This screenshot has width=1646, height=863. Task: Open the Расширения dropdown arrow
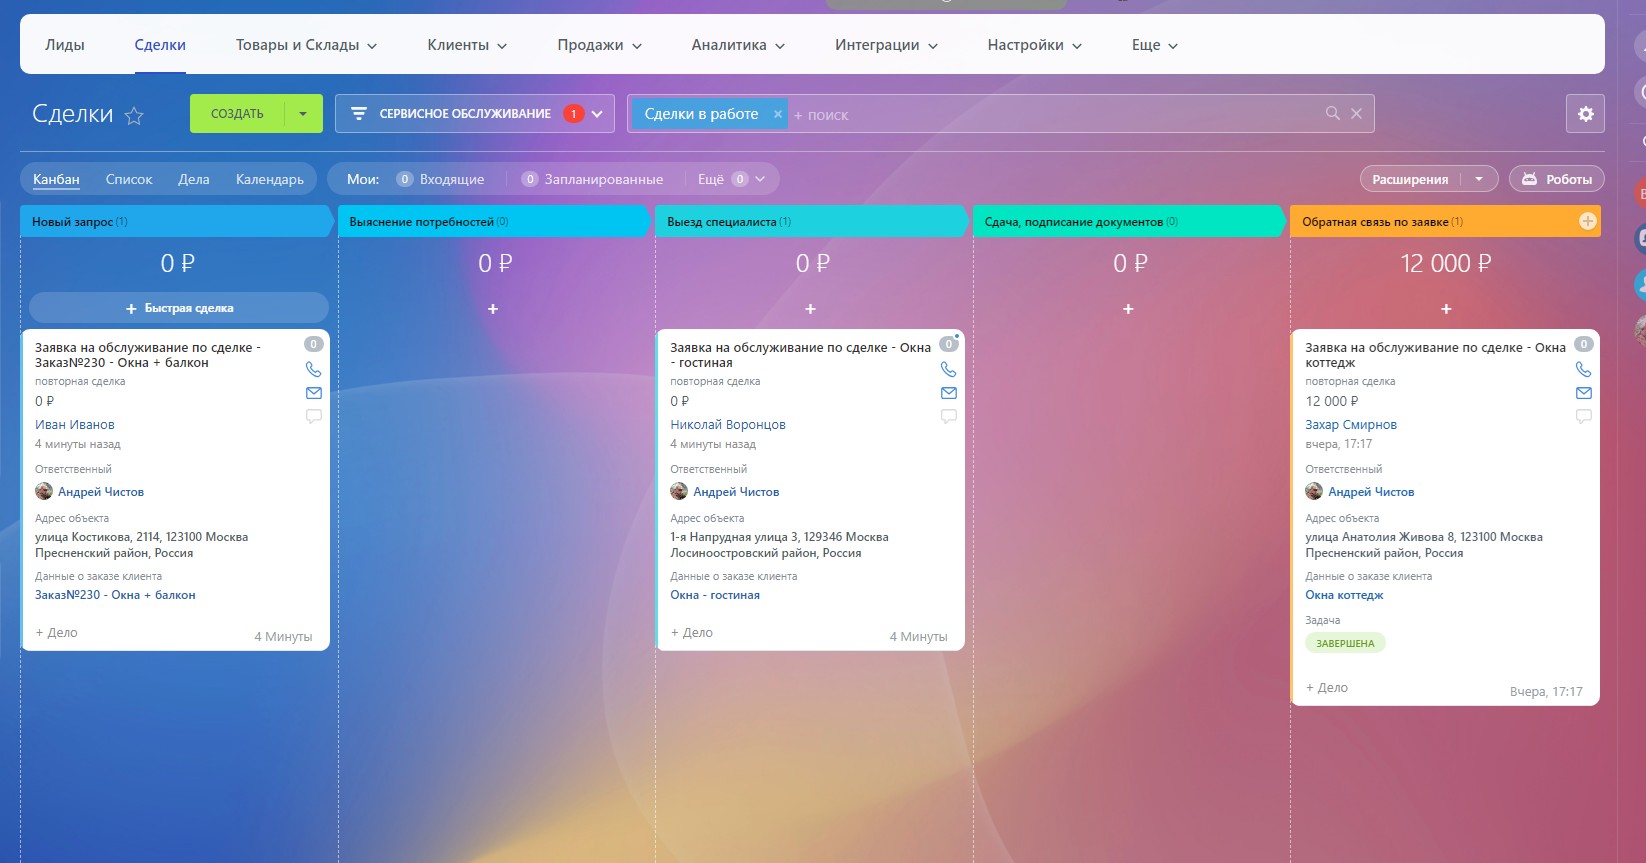pos(1479,179)
